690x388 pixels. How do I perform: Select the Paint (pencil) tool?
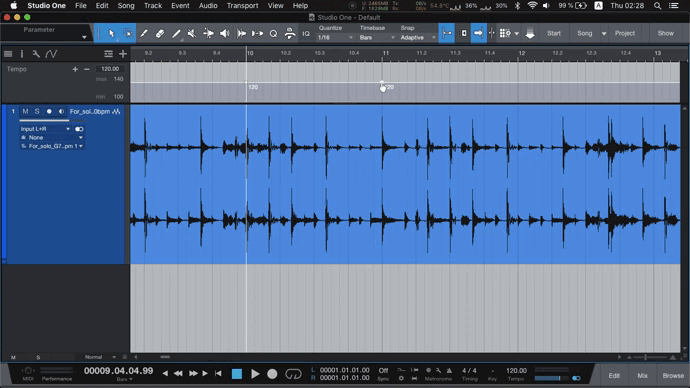coord(144,33)
